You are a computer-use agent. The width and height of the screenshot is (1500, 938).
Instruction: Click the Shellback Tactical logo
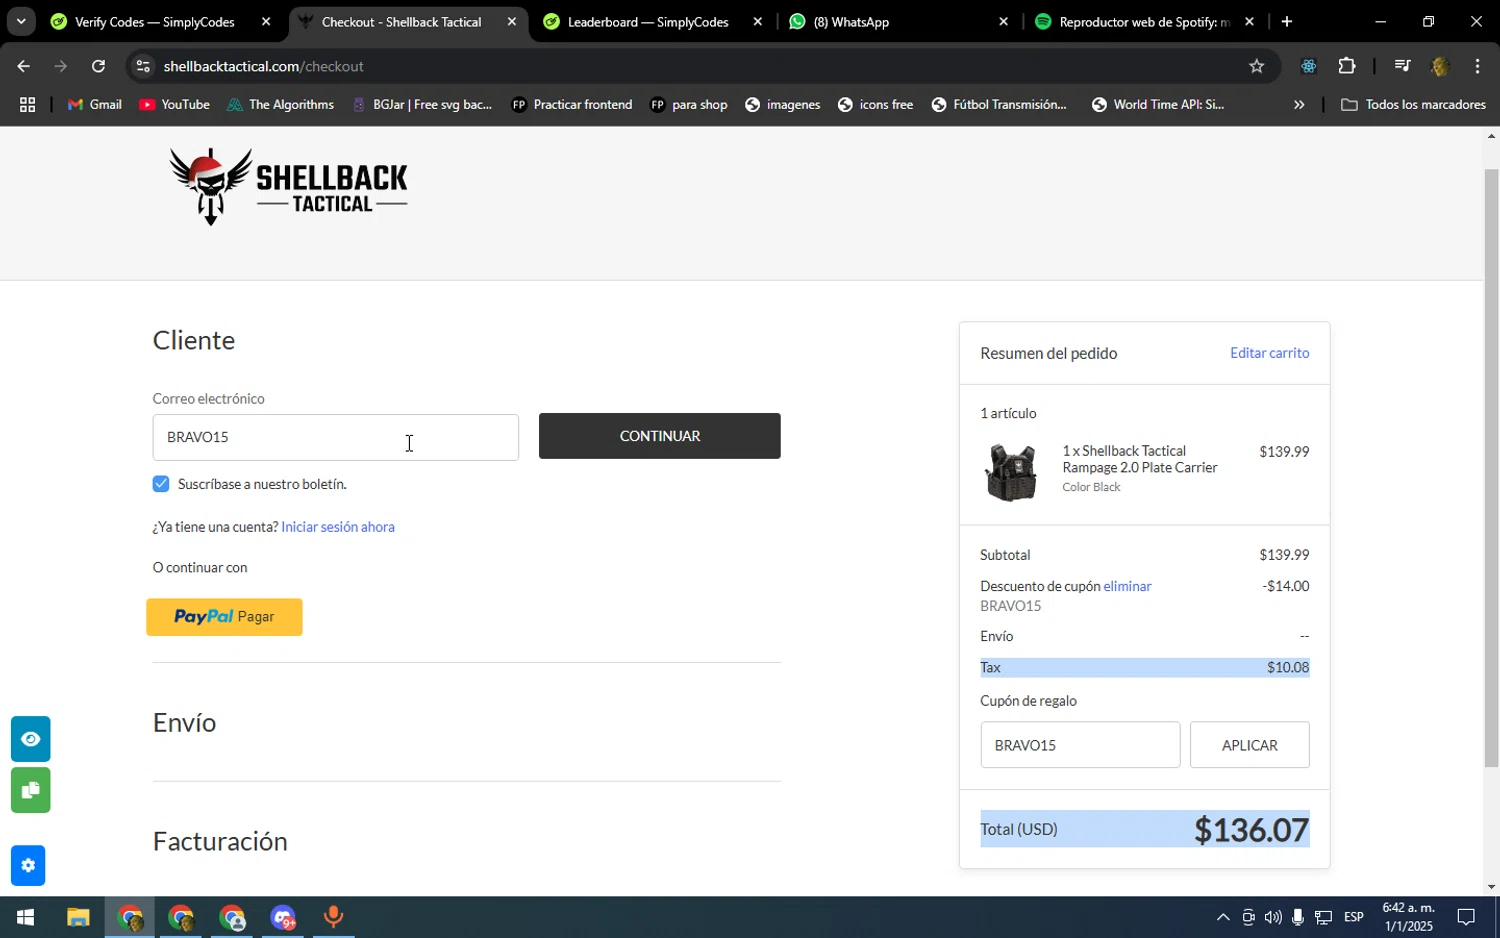click(x=289, y=187)
